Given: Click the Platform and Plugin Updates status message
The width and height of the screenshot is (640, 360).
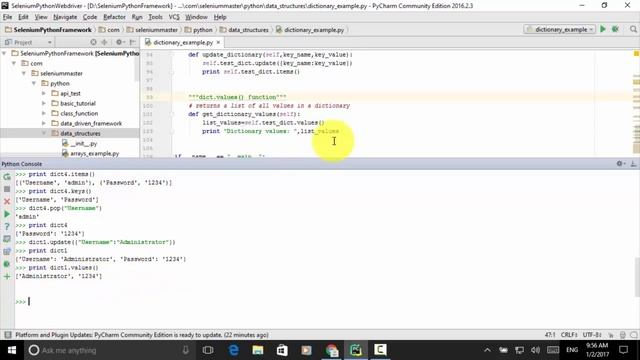Looking at the screenshot, I should point(142,335).
